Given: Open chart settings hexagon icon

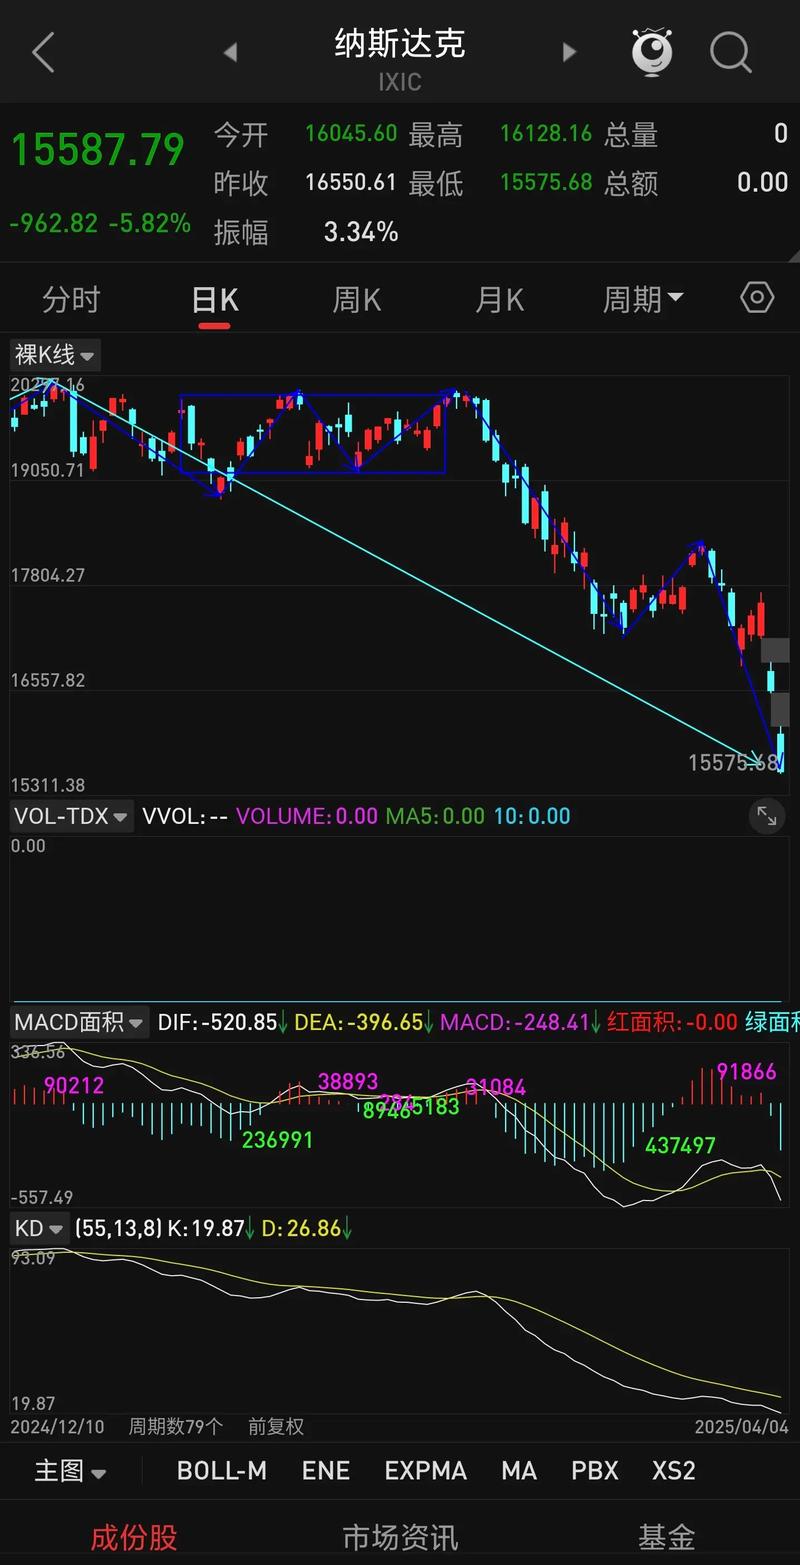Looking at the screenshot, I should pos(757,298).
